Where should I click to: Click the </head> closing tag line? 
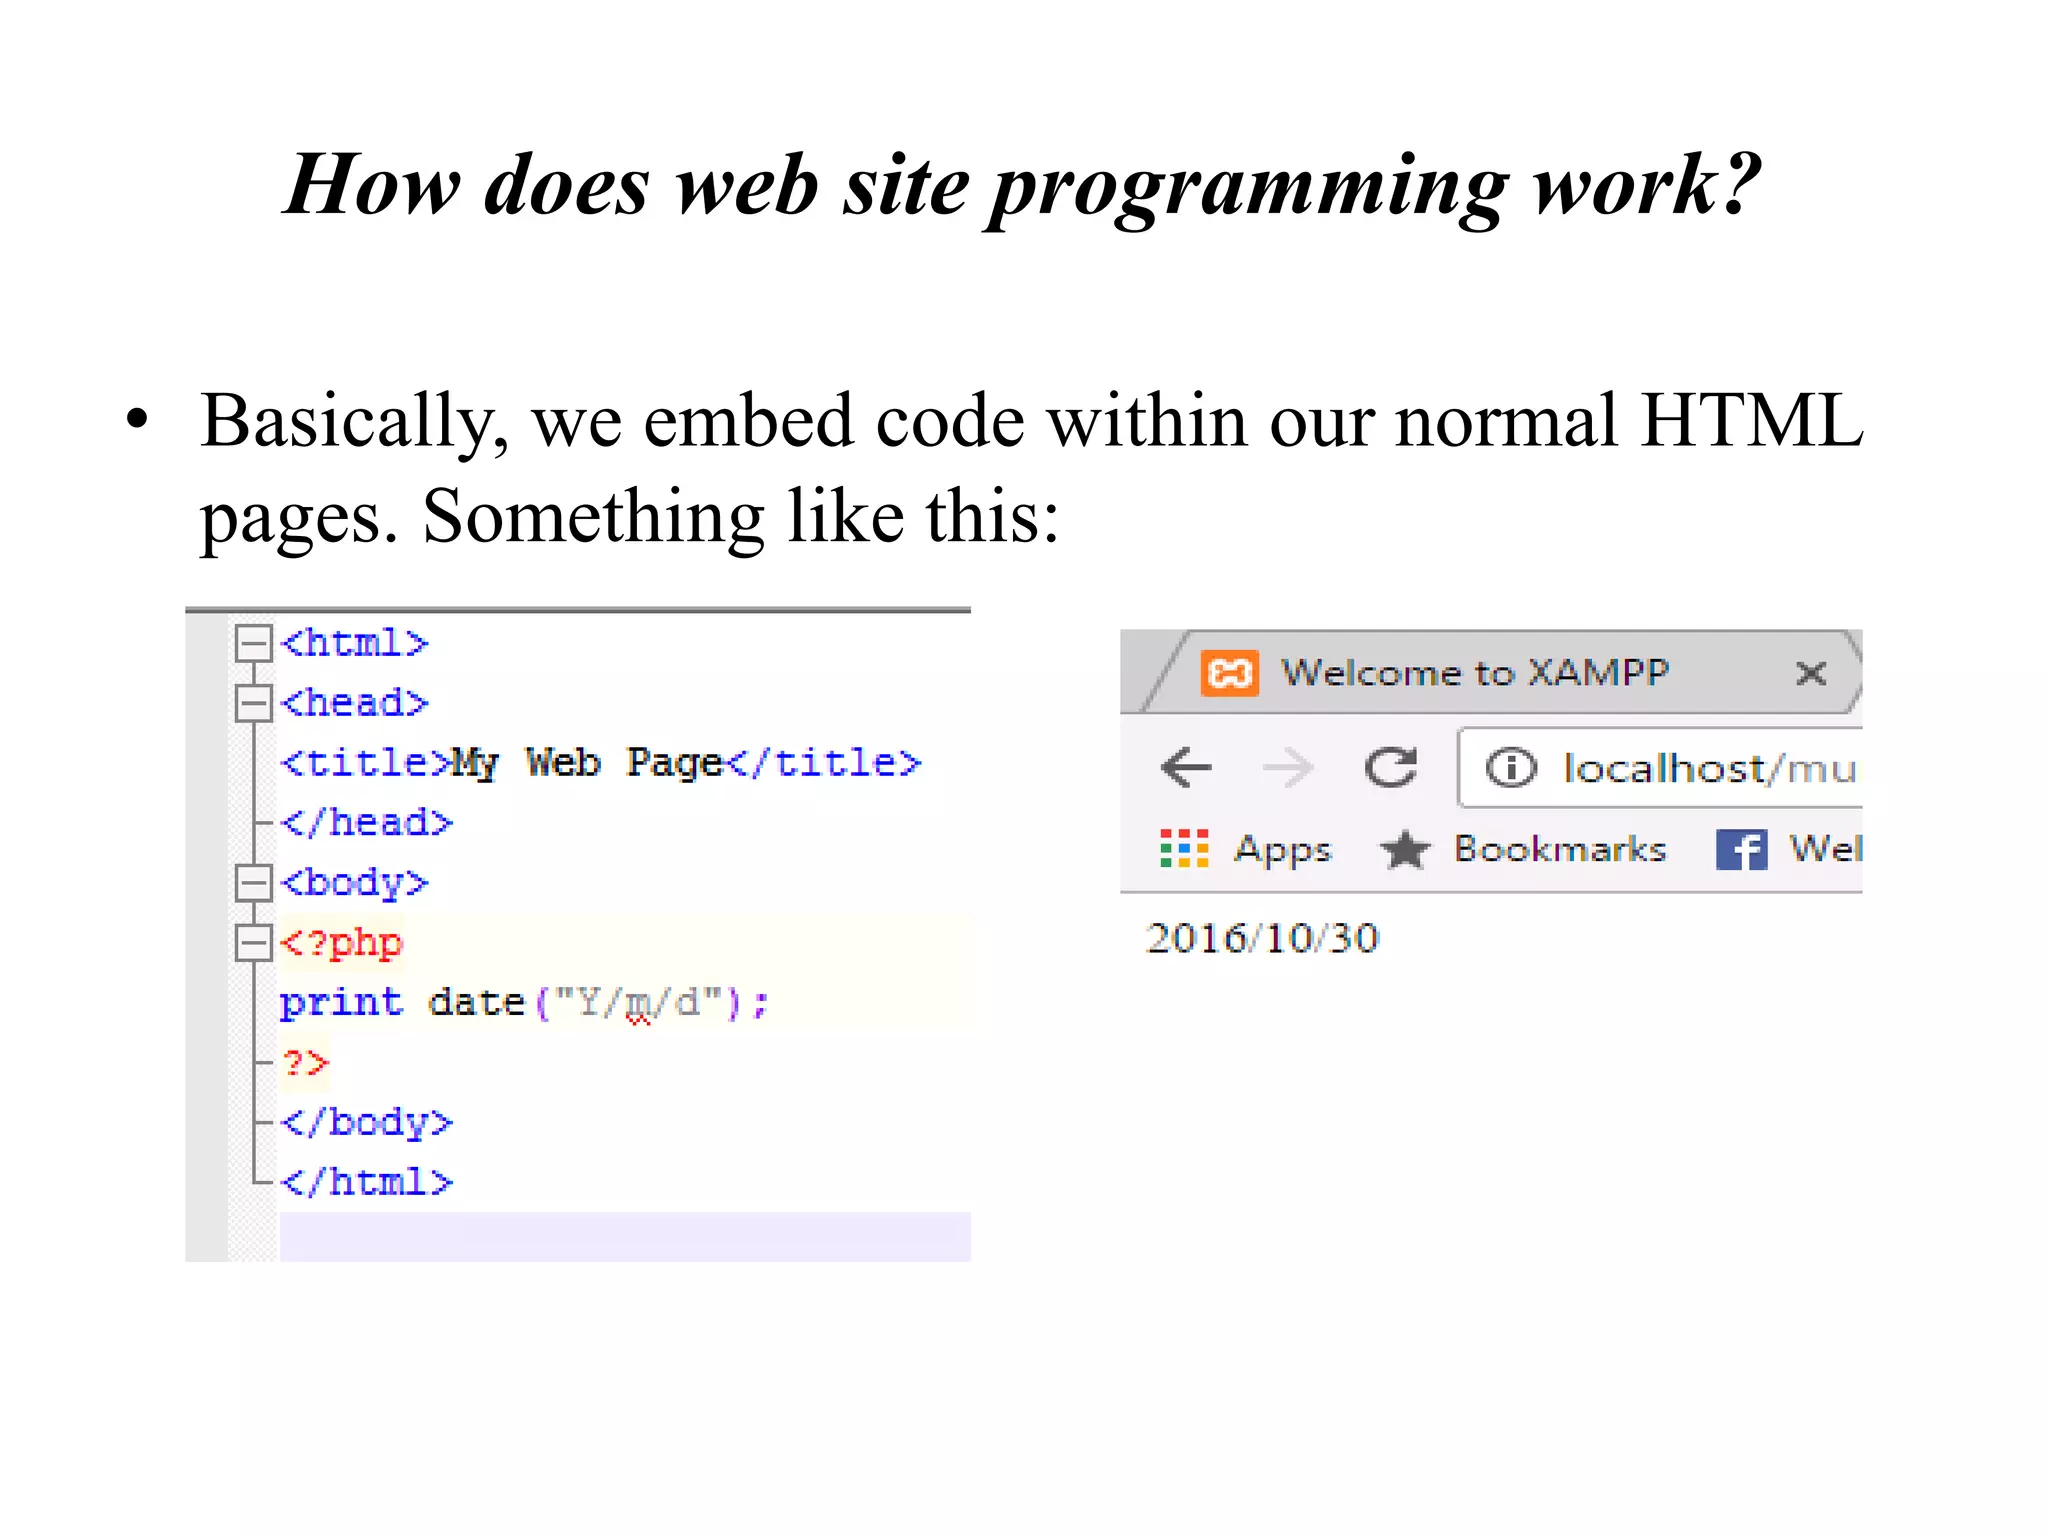tap(367, 823)
